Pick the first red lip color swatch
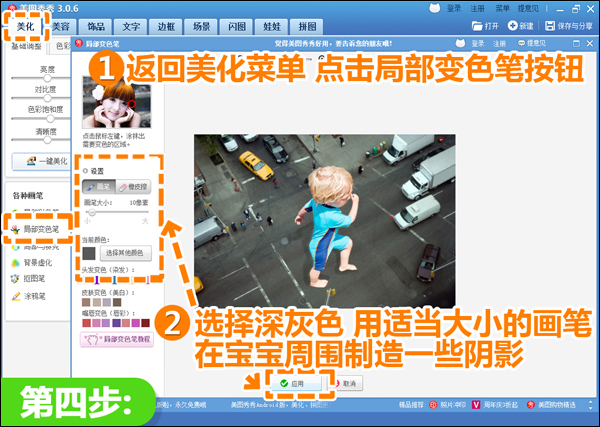The height and width of the screenshot is (427, 600). pyautogui.click(x=86, y=323)
